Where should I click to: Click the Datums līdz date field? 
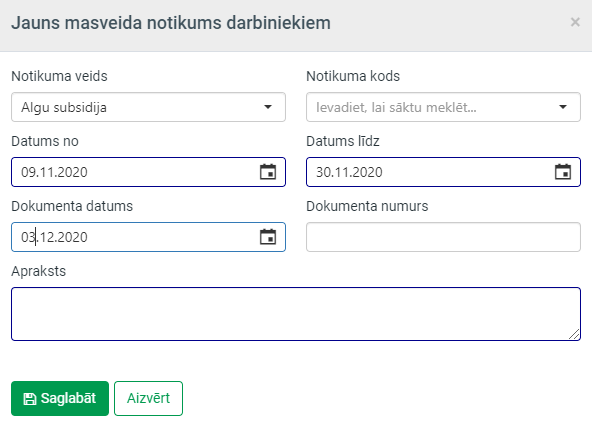tap(443, 172)
